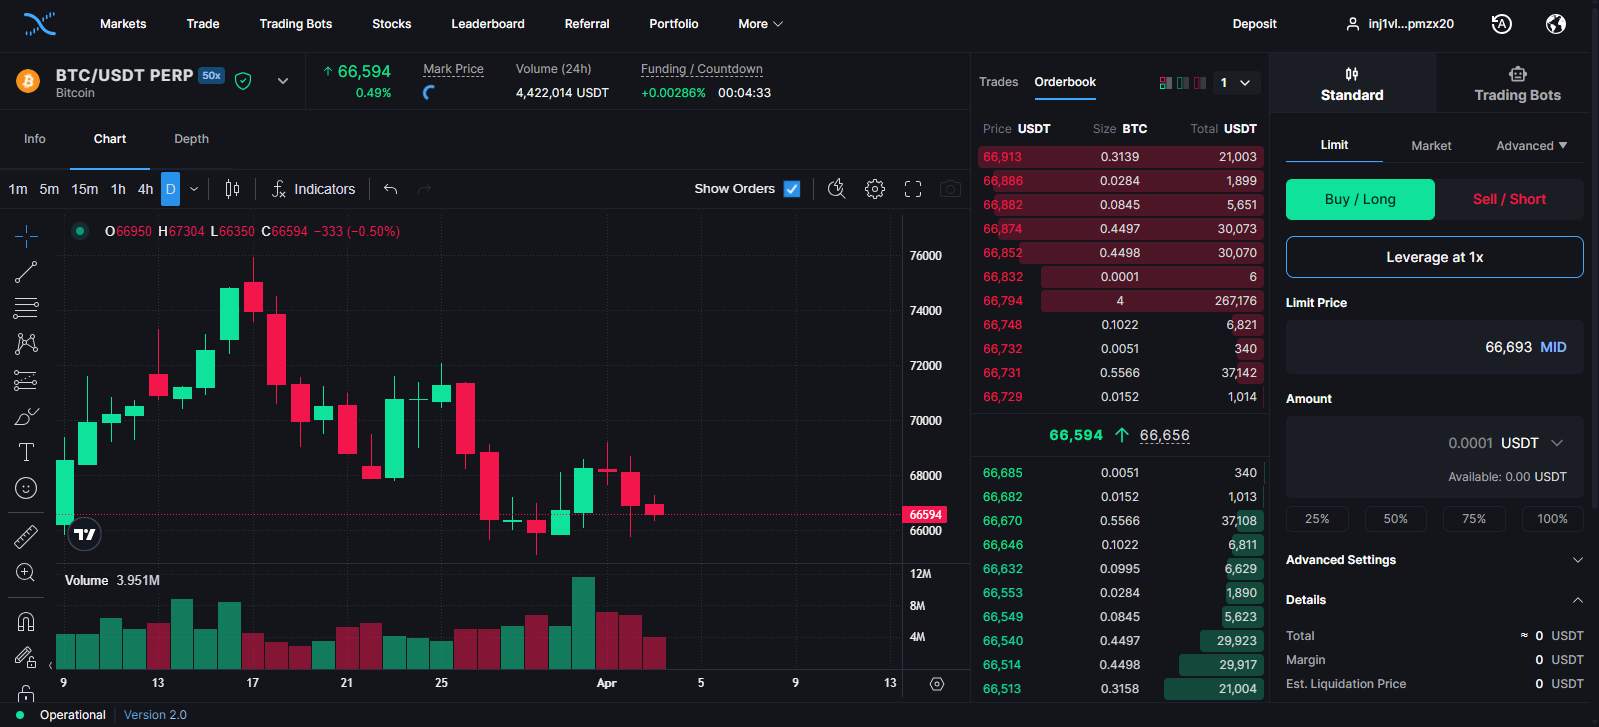Open the Advanced order type dropdown
Screen dimensions: 1599x727
pyautogui.click(x=1531, y=146)
